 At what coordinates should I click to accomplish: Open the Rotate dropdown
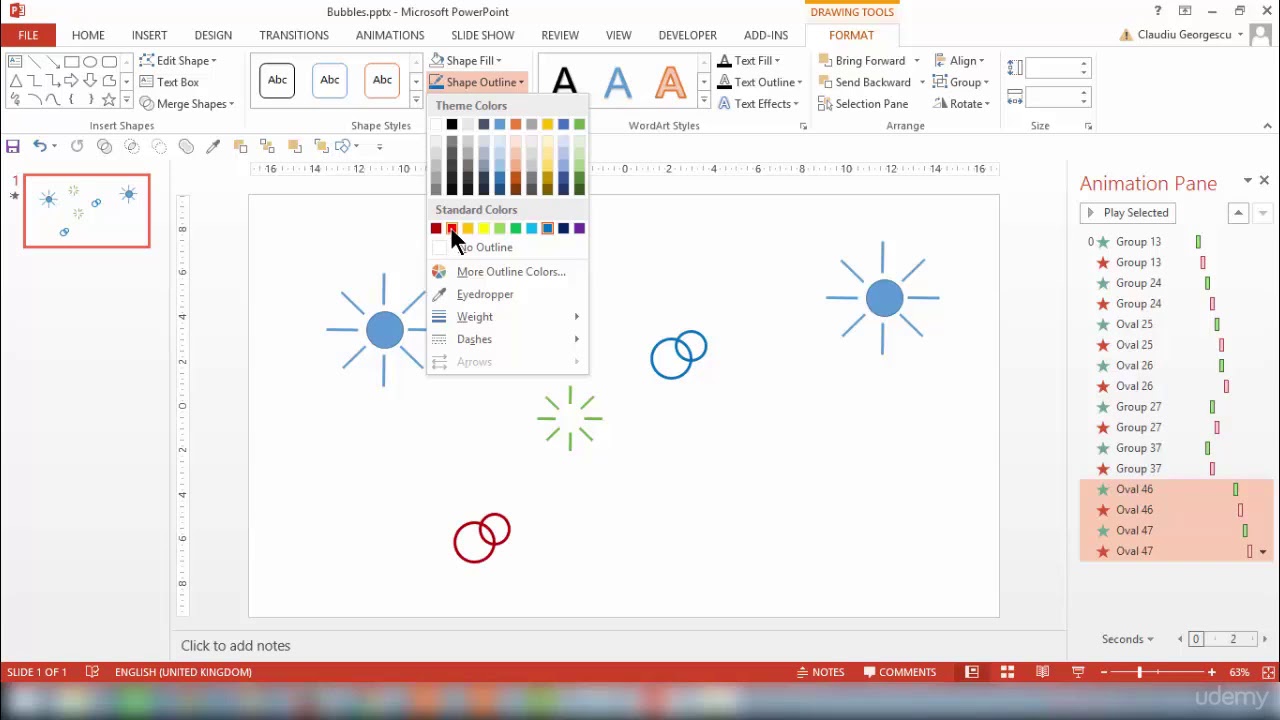point(961,104)
